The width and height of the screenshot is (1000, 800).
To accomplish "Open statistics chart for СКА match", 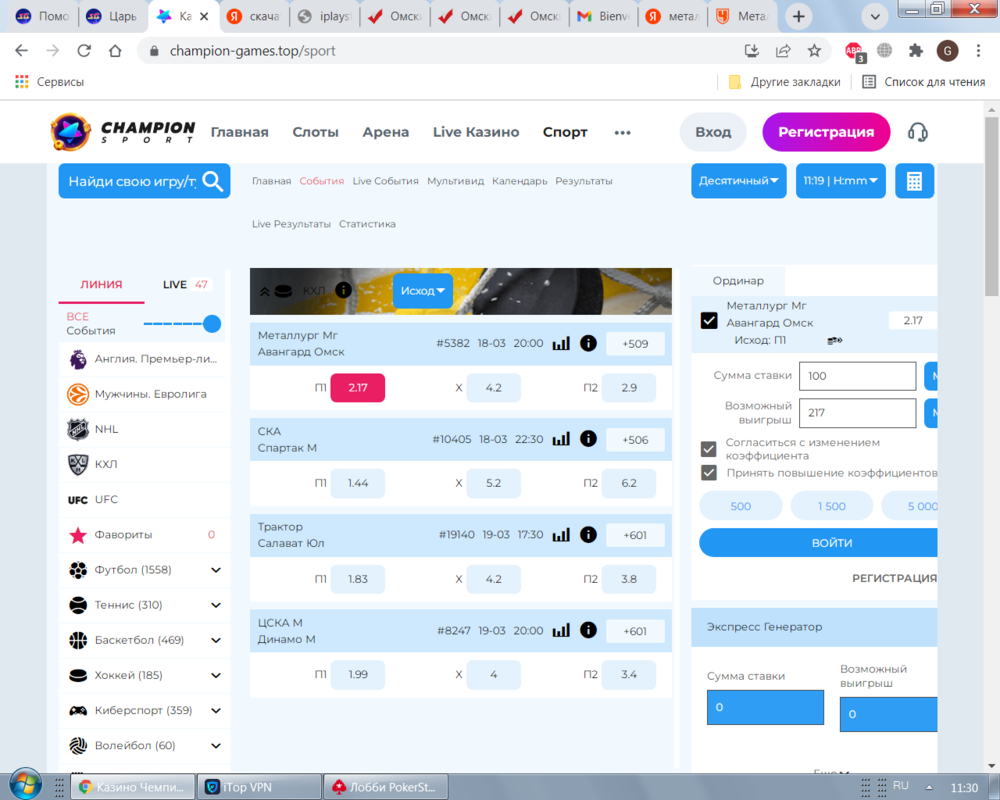I will tap(561, 439).
